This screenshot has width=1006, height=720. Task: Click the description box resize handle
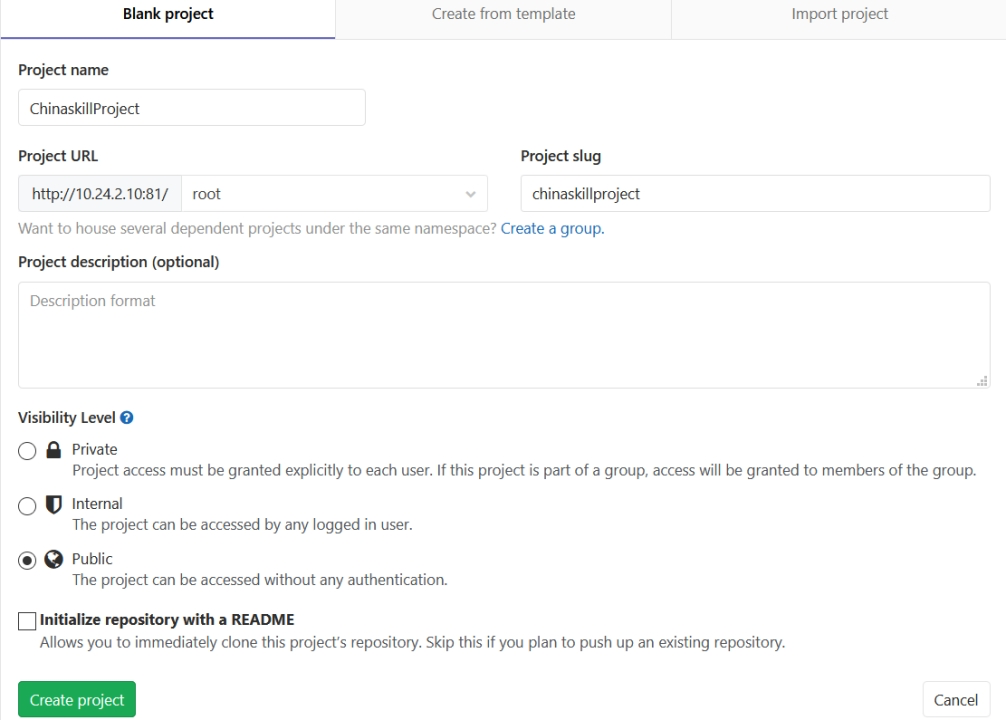coord(982,381)
